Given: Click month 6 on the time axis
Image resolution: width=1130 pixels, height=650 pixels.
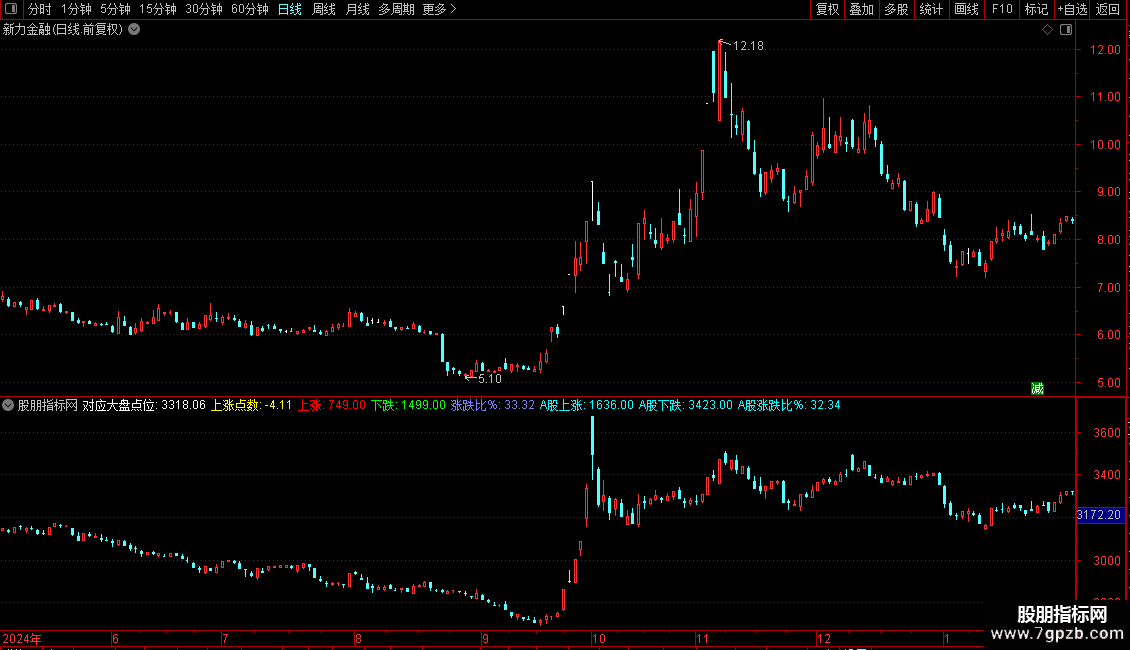Looking at the screenshot, I should (x=115, y=638).
